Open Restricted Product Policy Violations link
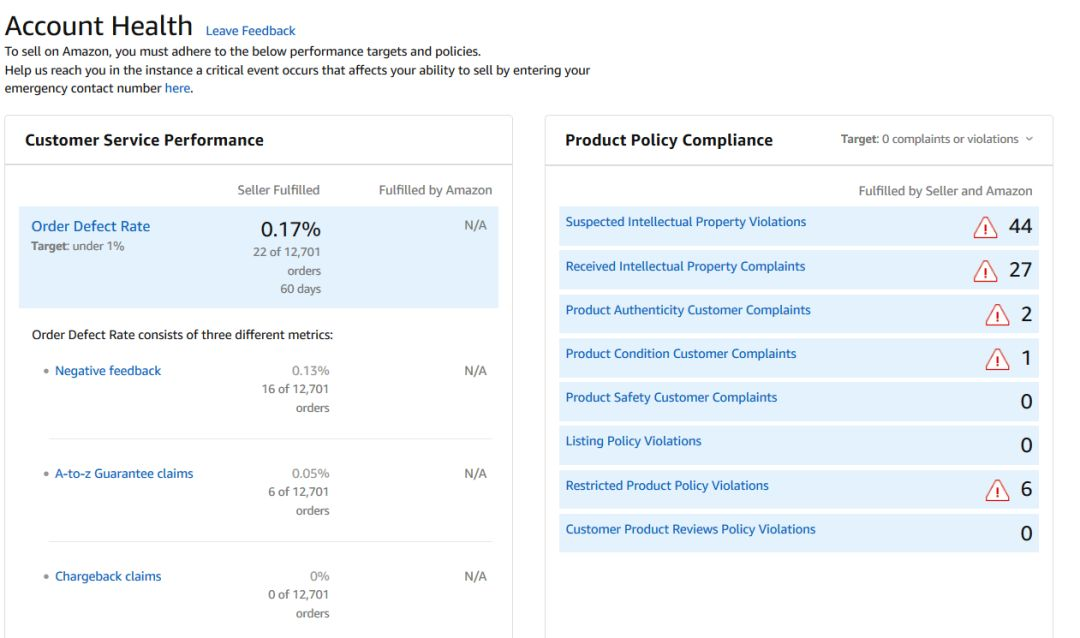This screenshot has height=638, width=1080. point(667,486)
